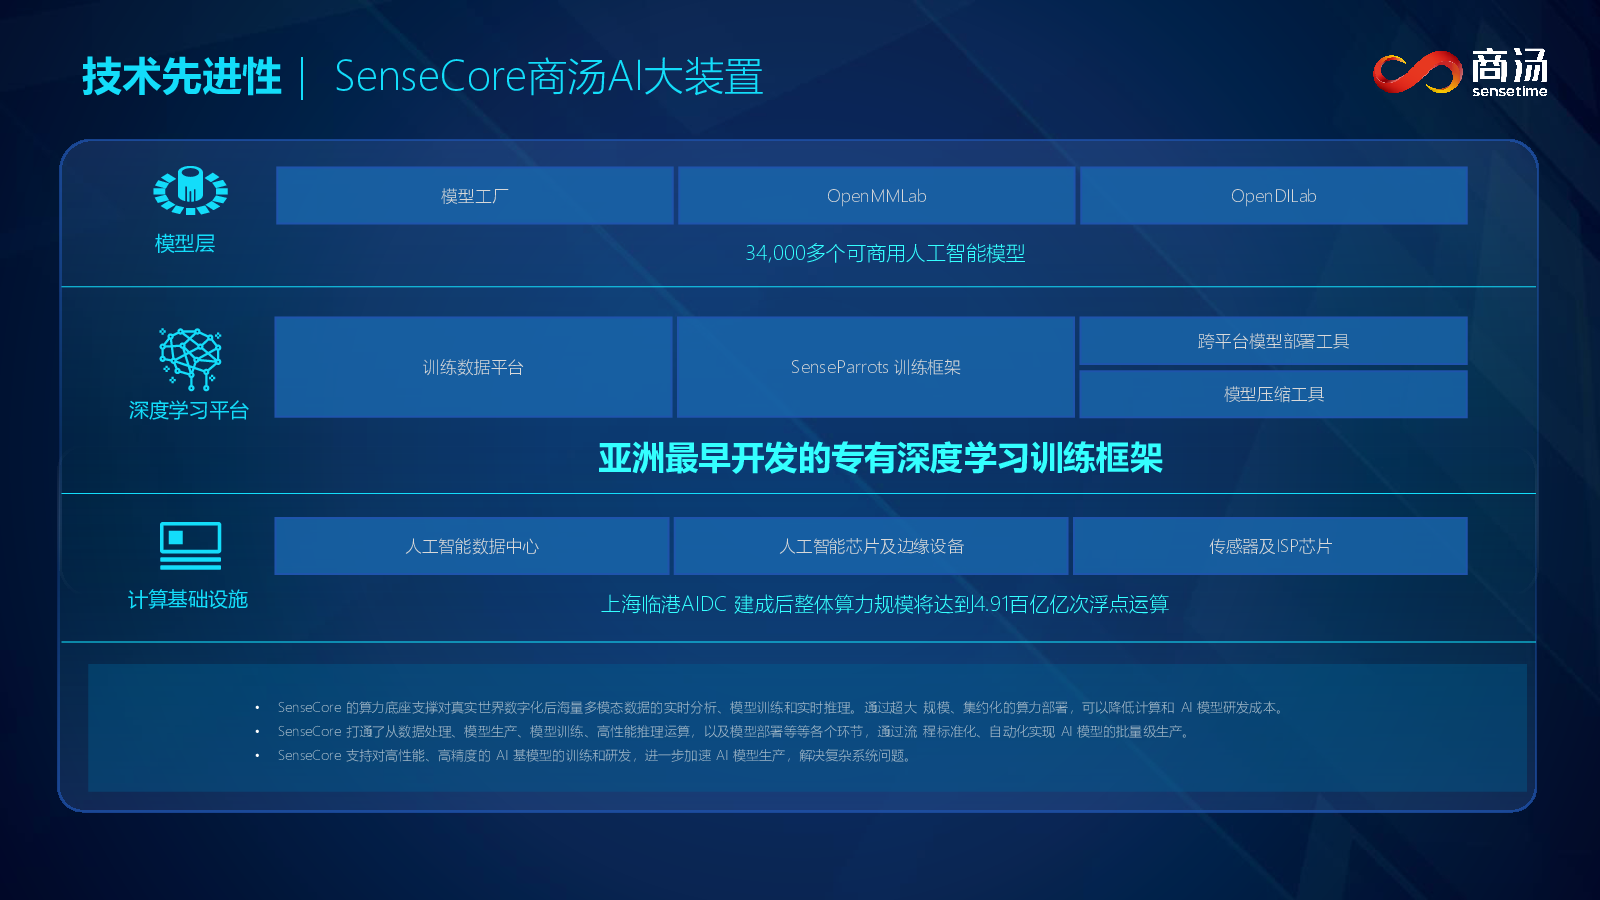Click the 模型层 label
Image resolution: width=1600 pixels, height=900 pixels.
185,243
